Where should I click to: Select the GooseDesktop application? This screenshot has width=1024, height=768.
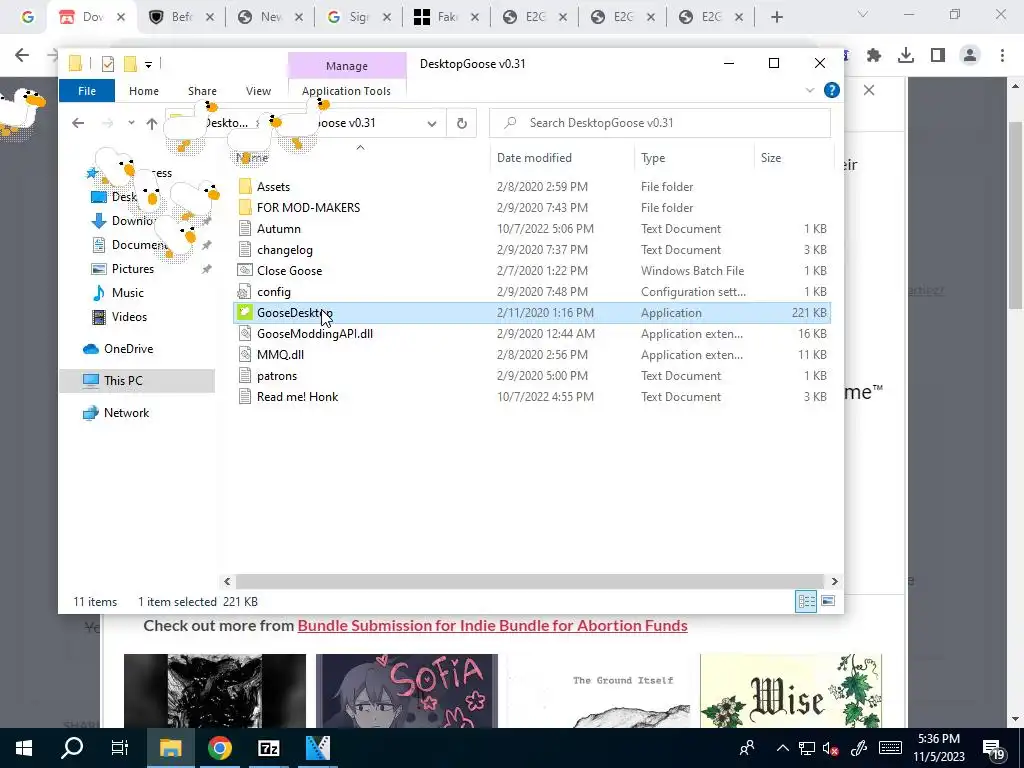(532, 313)
